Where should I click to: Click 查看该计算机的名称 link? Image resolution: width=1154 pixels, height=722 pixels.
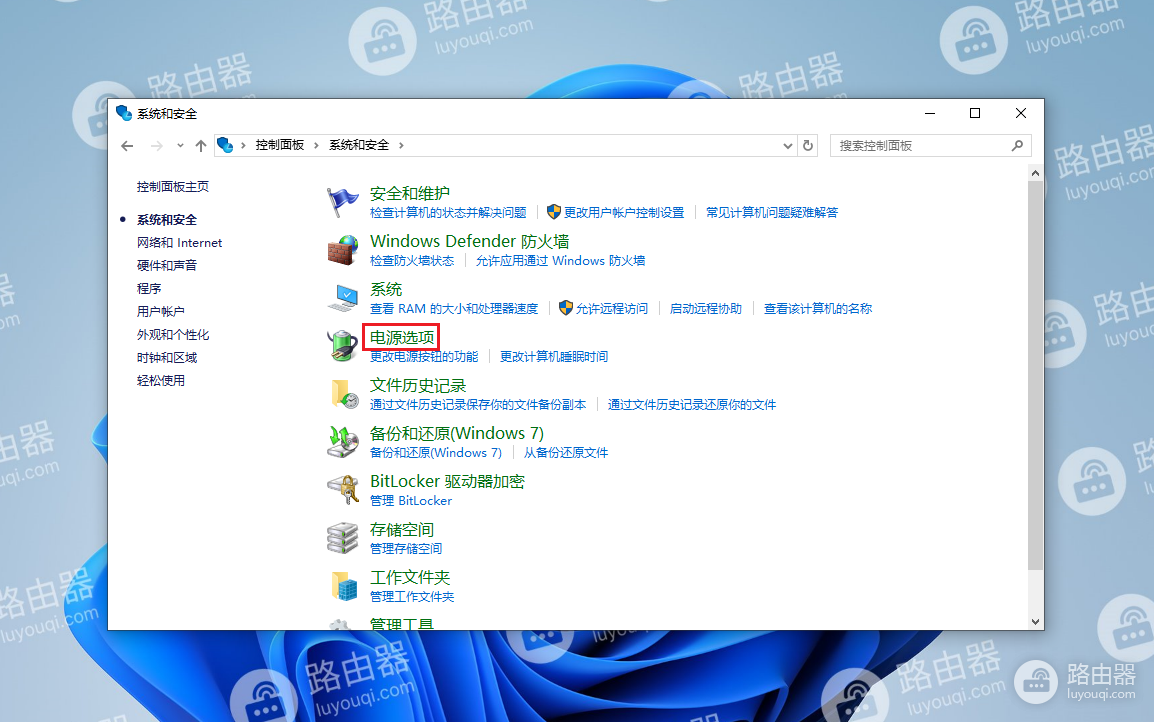point(818,308)
